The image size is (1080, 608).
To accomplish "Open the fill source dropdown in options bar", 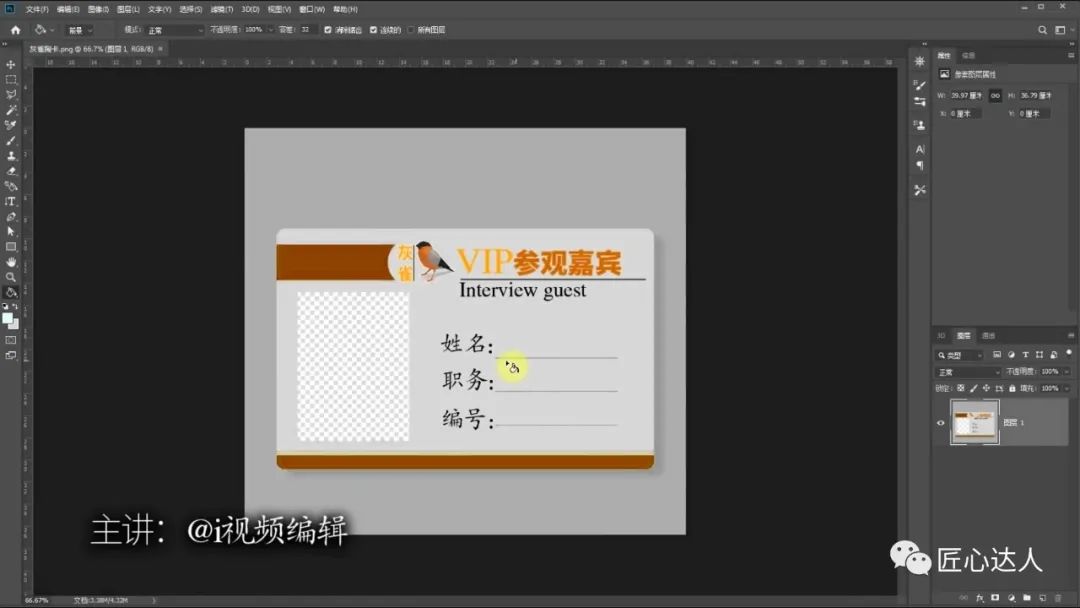I will [79, 30].
